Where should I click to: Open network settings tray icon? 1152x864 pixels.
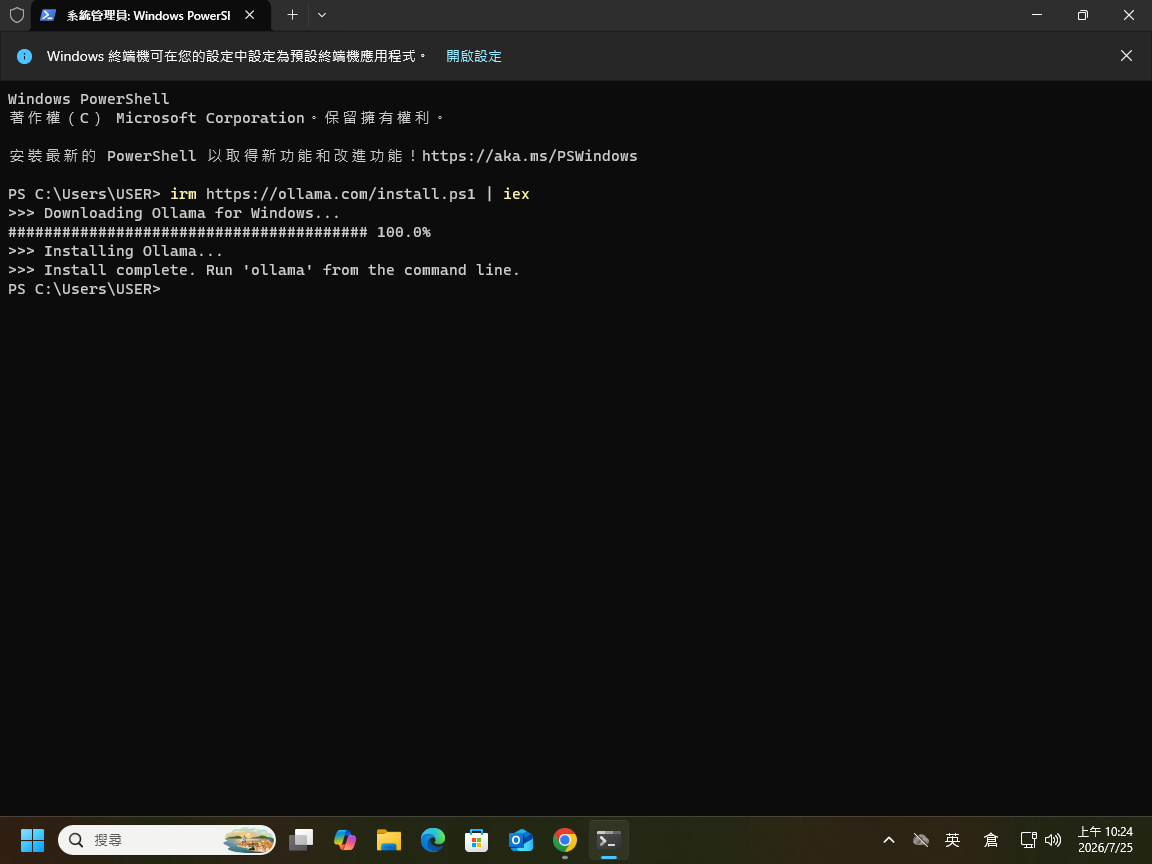[x=1029, y=840]
